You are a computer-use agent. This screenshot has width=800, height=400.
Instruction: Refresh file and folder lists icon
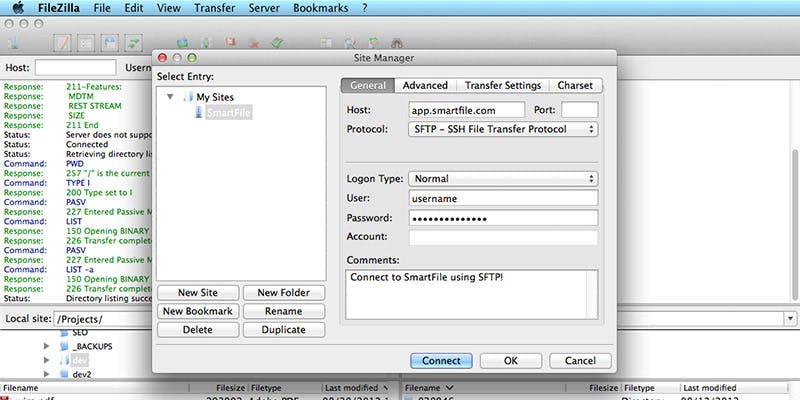pyautogui.click(x=182, y=43)
